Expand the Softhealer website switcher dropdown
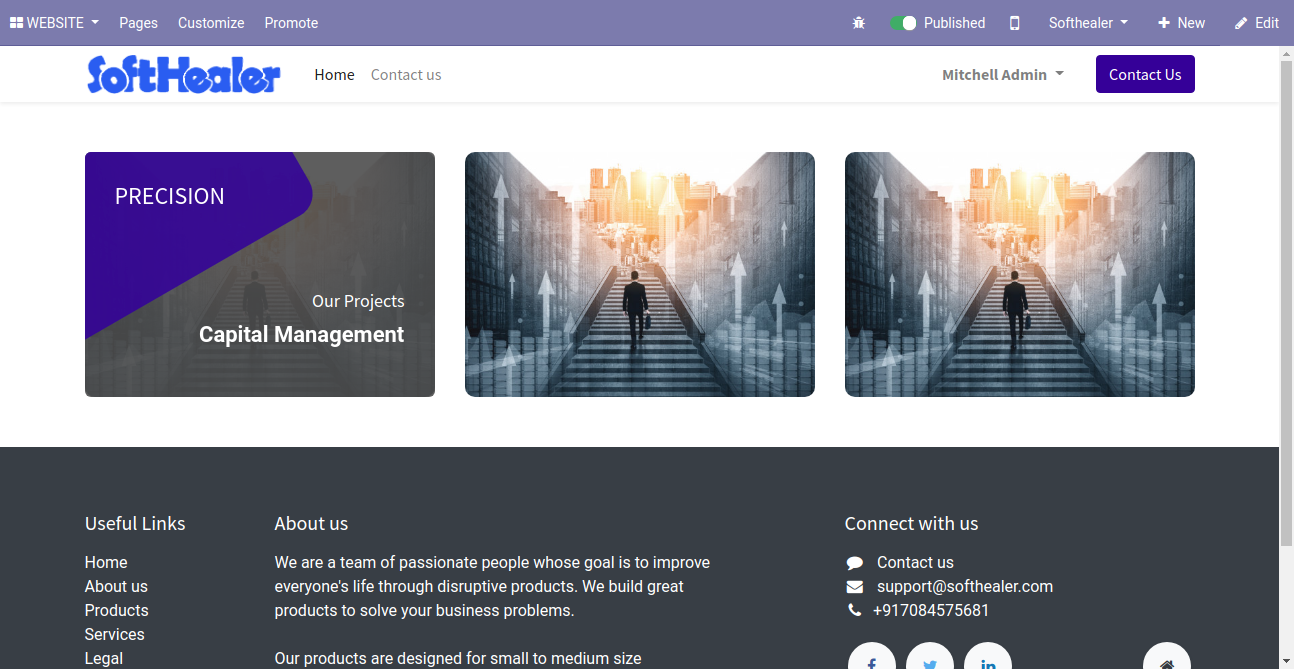The height and width of the screenshot is (669, 1294). click(x=1088, y=23)
